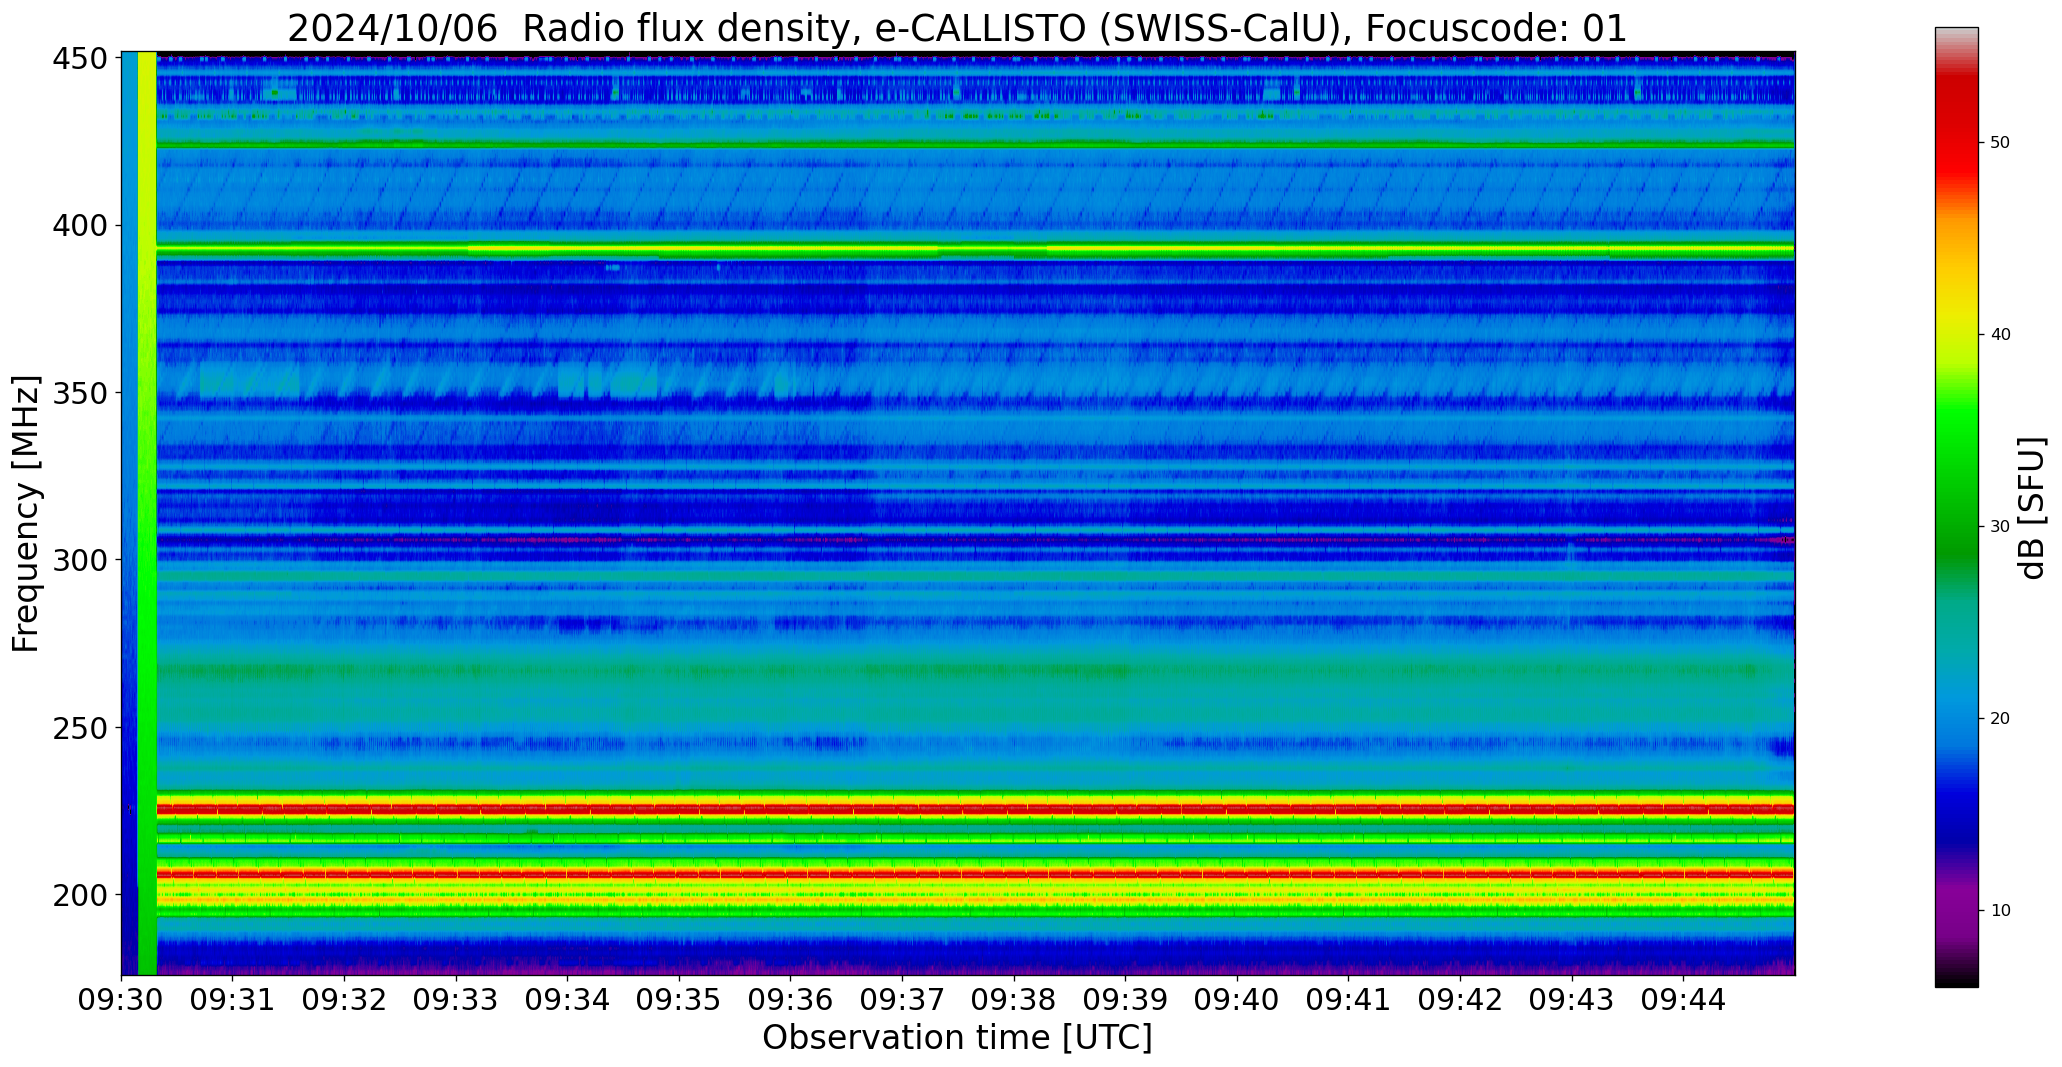Click the 09:41 time tick label
Viewport: 2062px width, 1067px height.
click(1349, 999)
